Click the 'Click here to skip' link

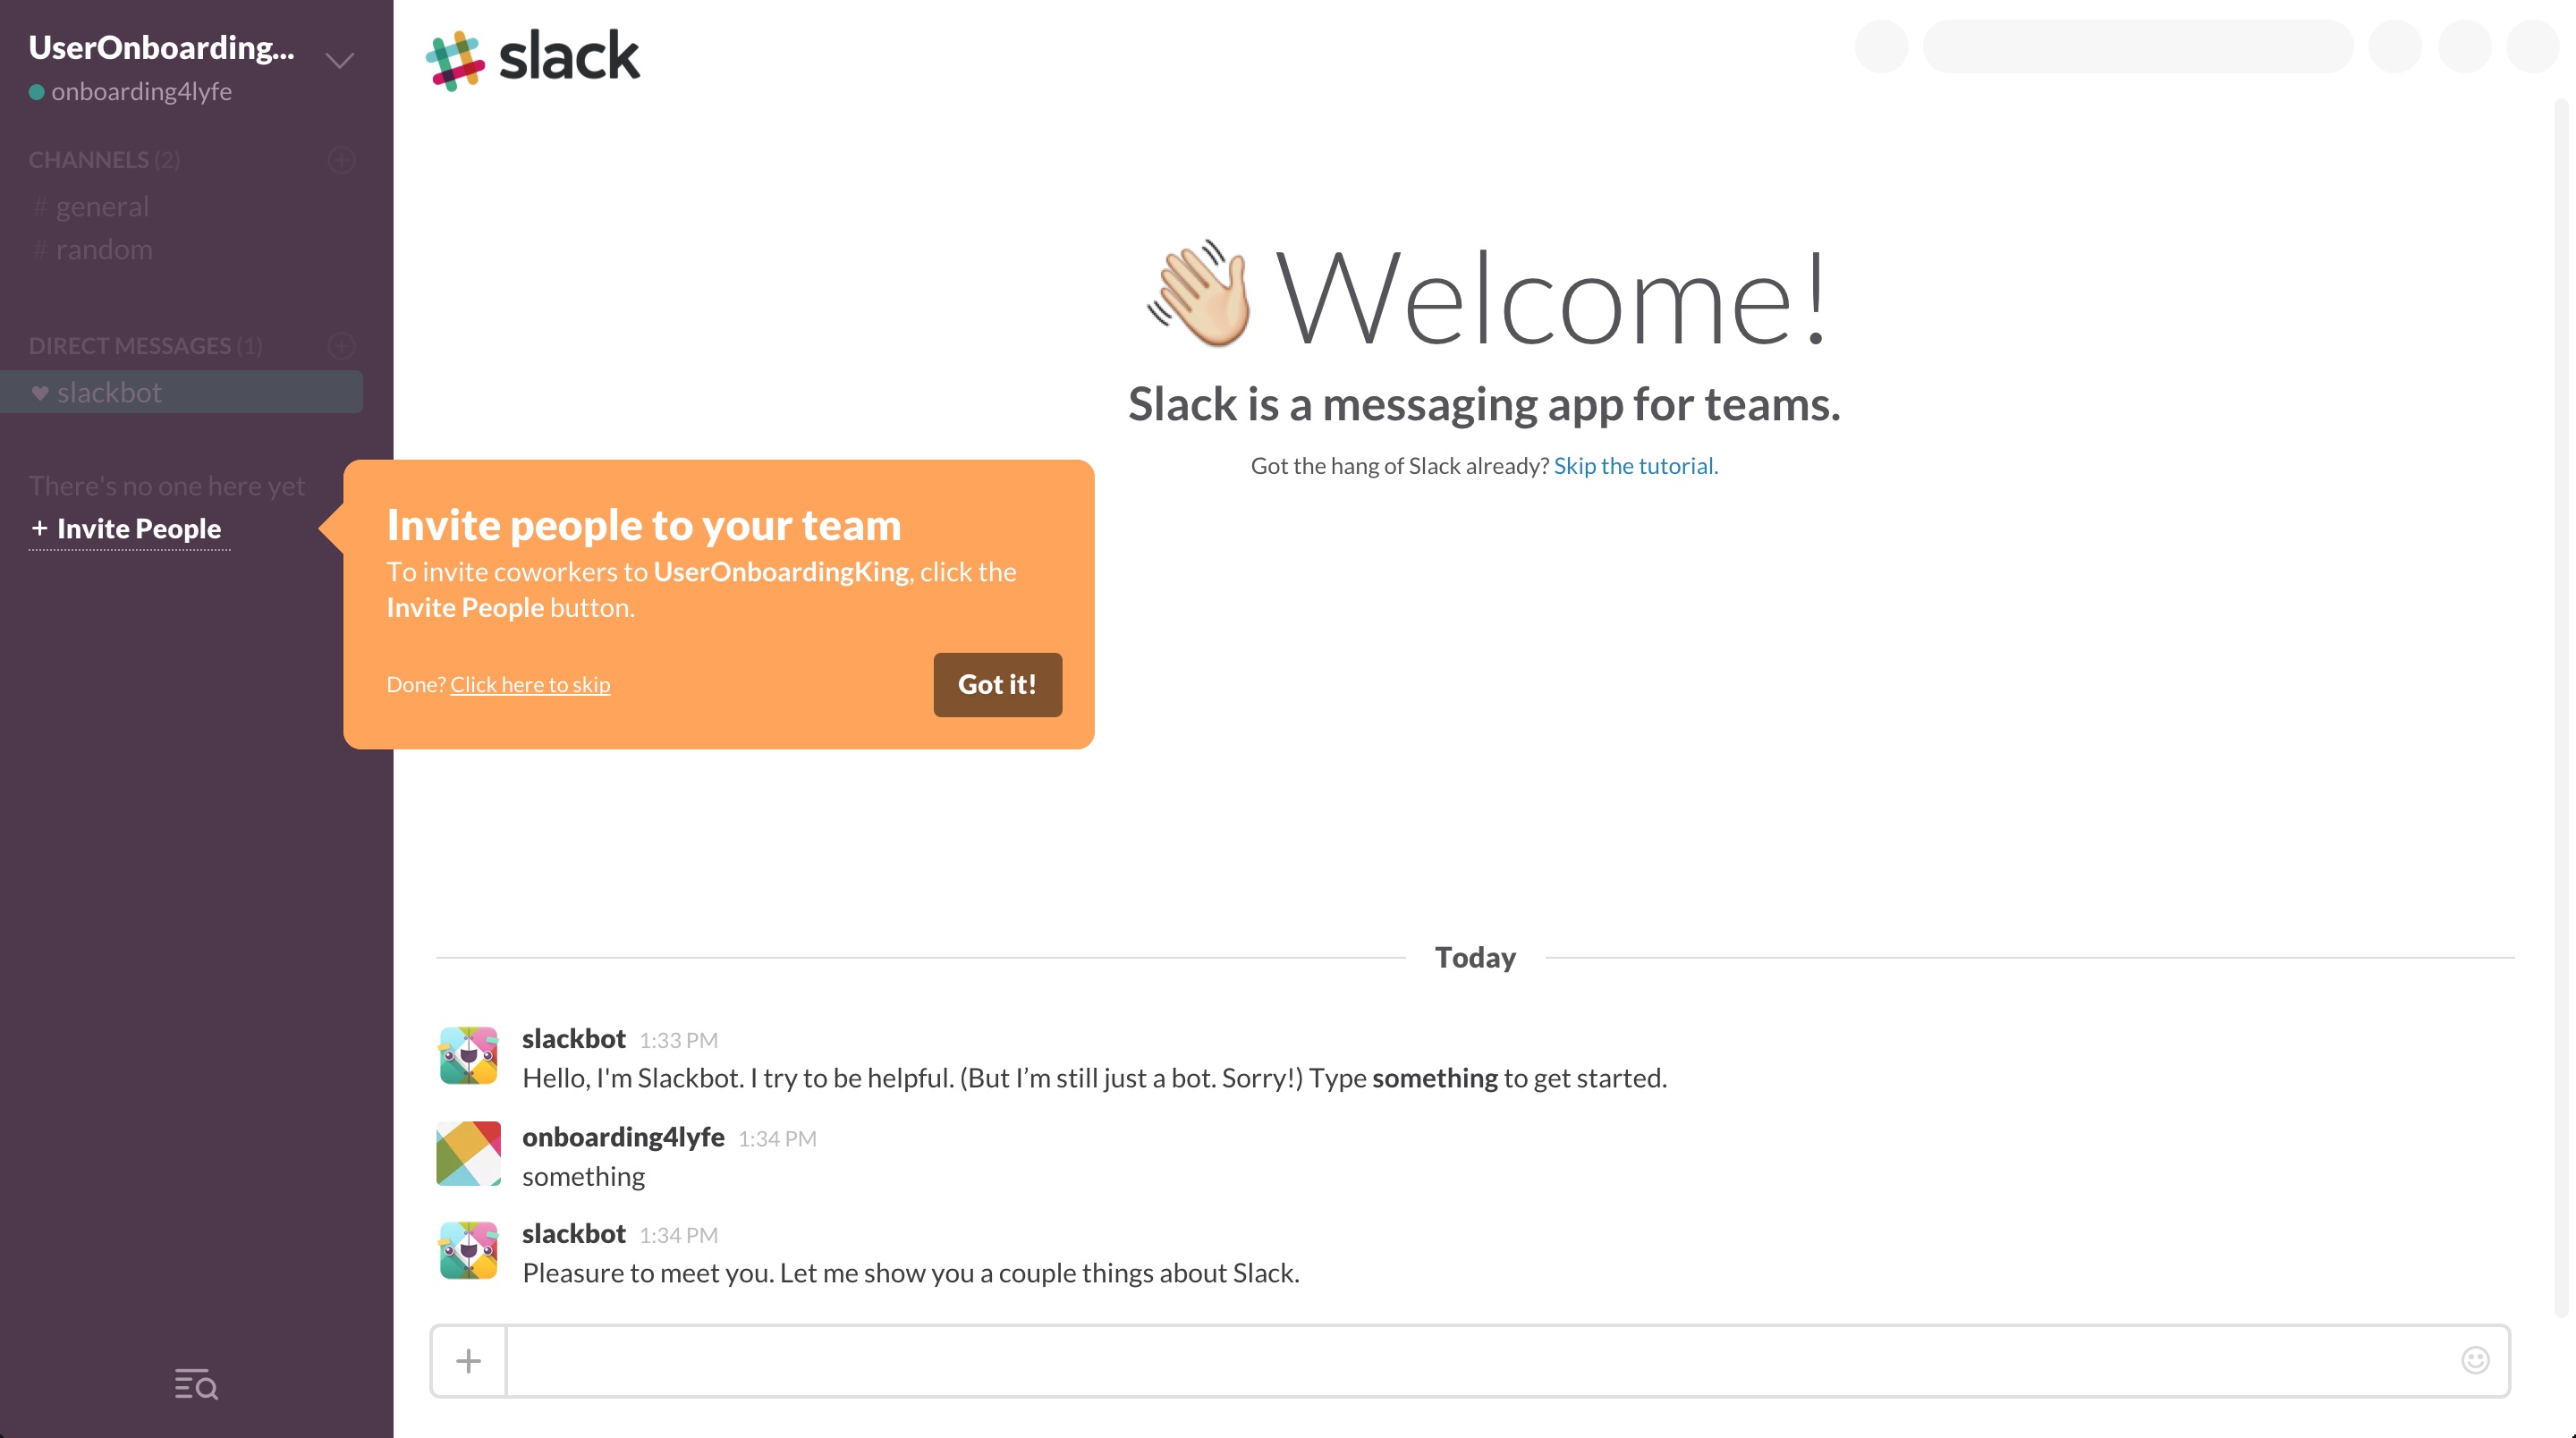(530, 684)
